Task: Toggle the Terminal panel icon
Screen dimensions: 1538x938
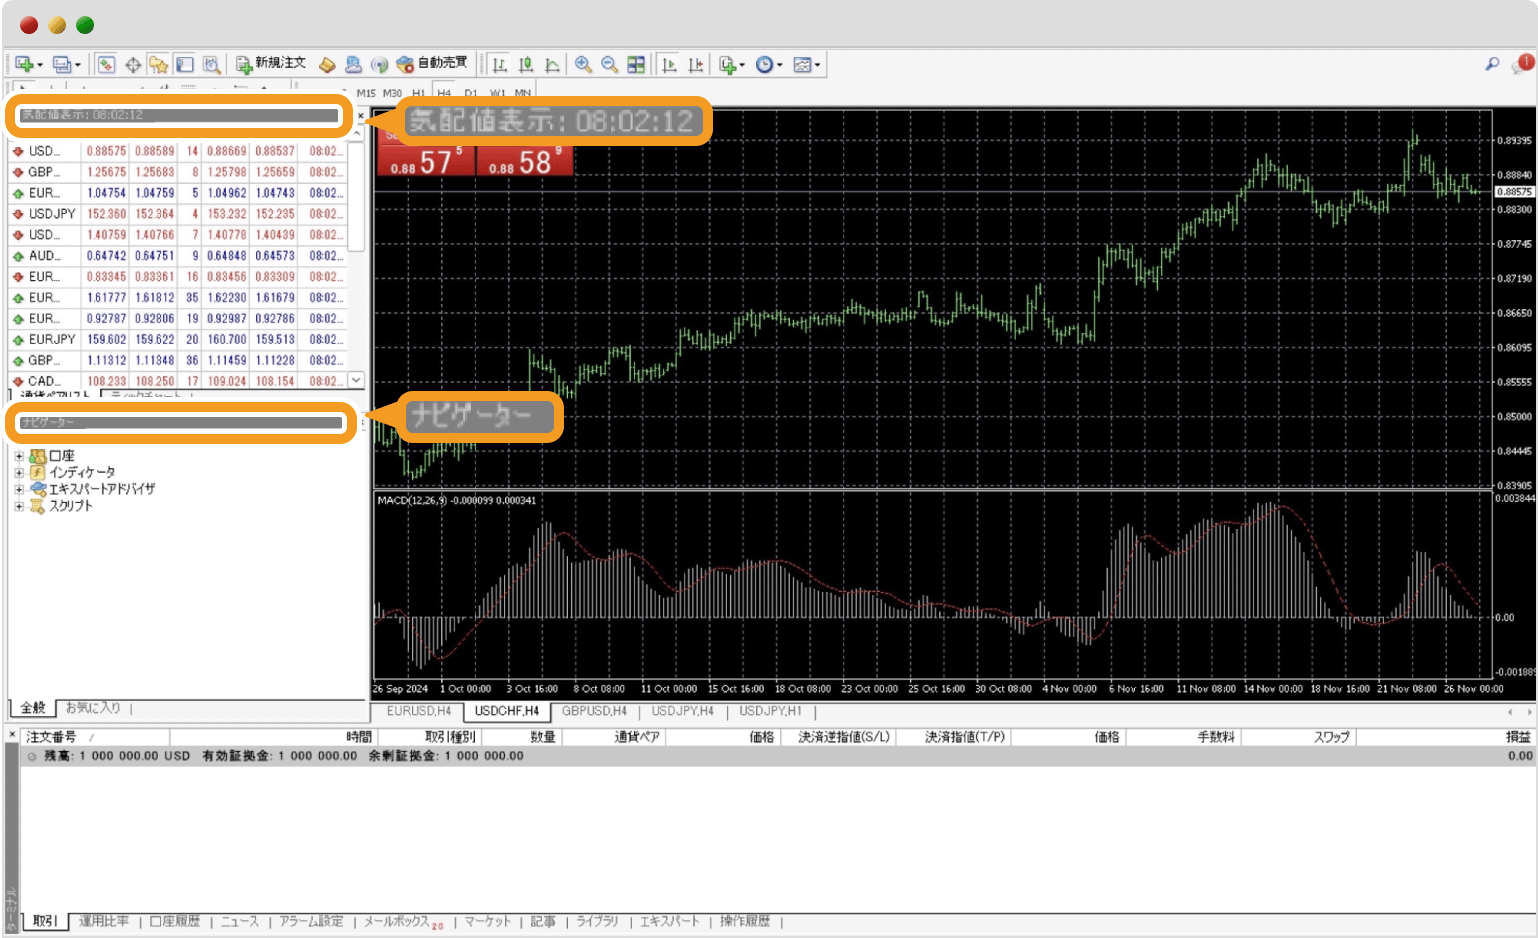Action: coord(185,65)
